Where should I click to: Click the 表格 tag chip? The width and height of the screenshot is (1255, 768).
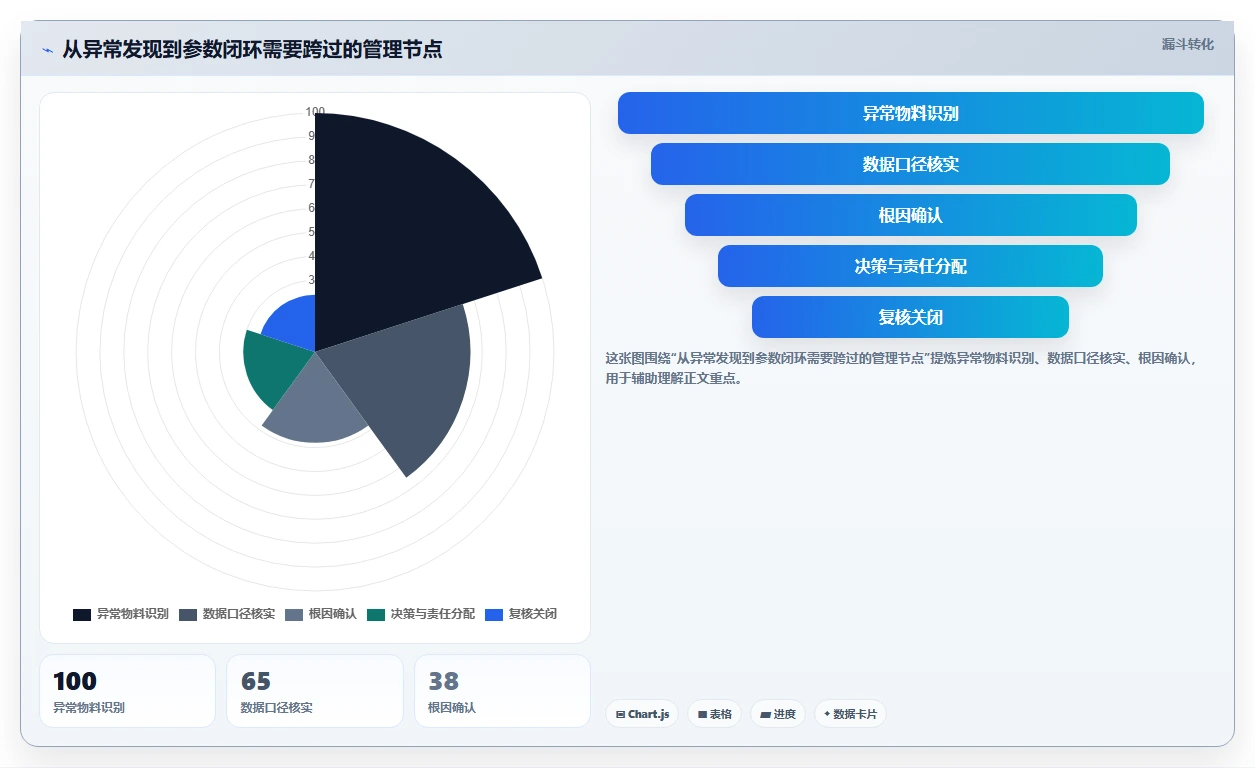pyautogui.click(x=715, y=714)
